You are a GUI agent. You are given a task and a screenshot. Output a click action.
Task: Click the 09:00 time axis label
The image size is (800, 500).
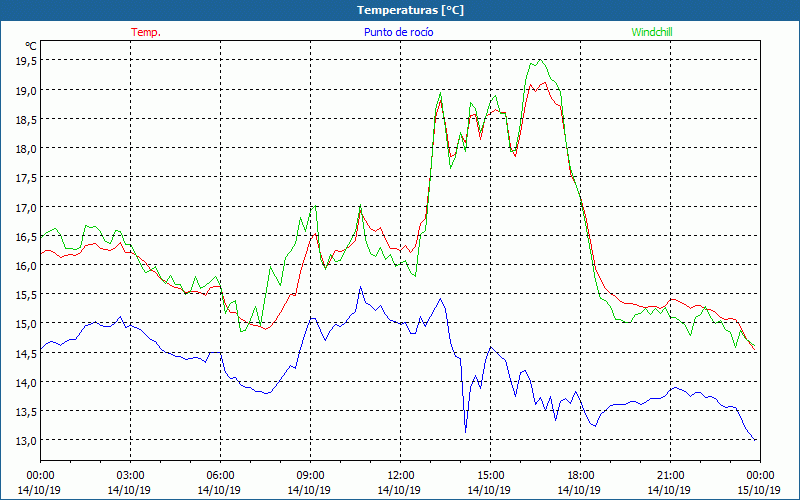click(x=310, y=476)
